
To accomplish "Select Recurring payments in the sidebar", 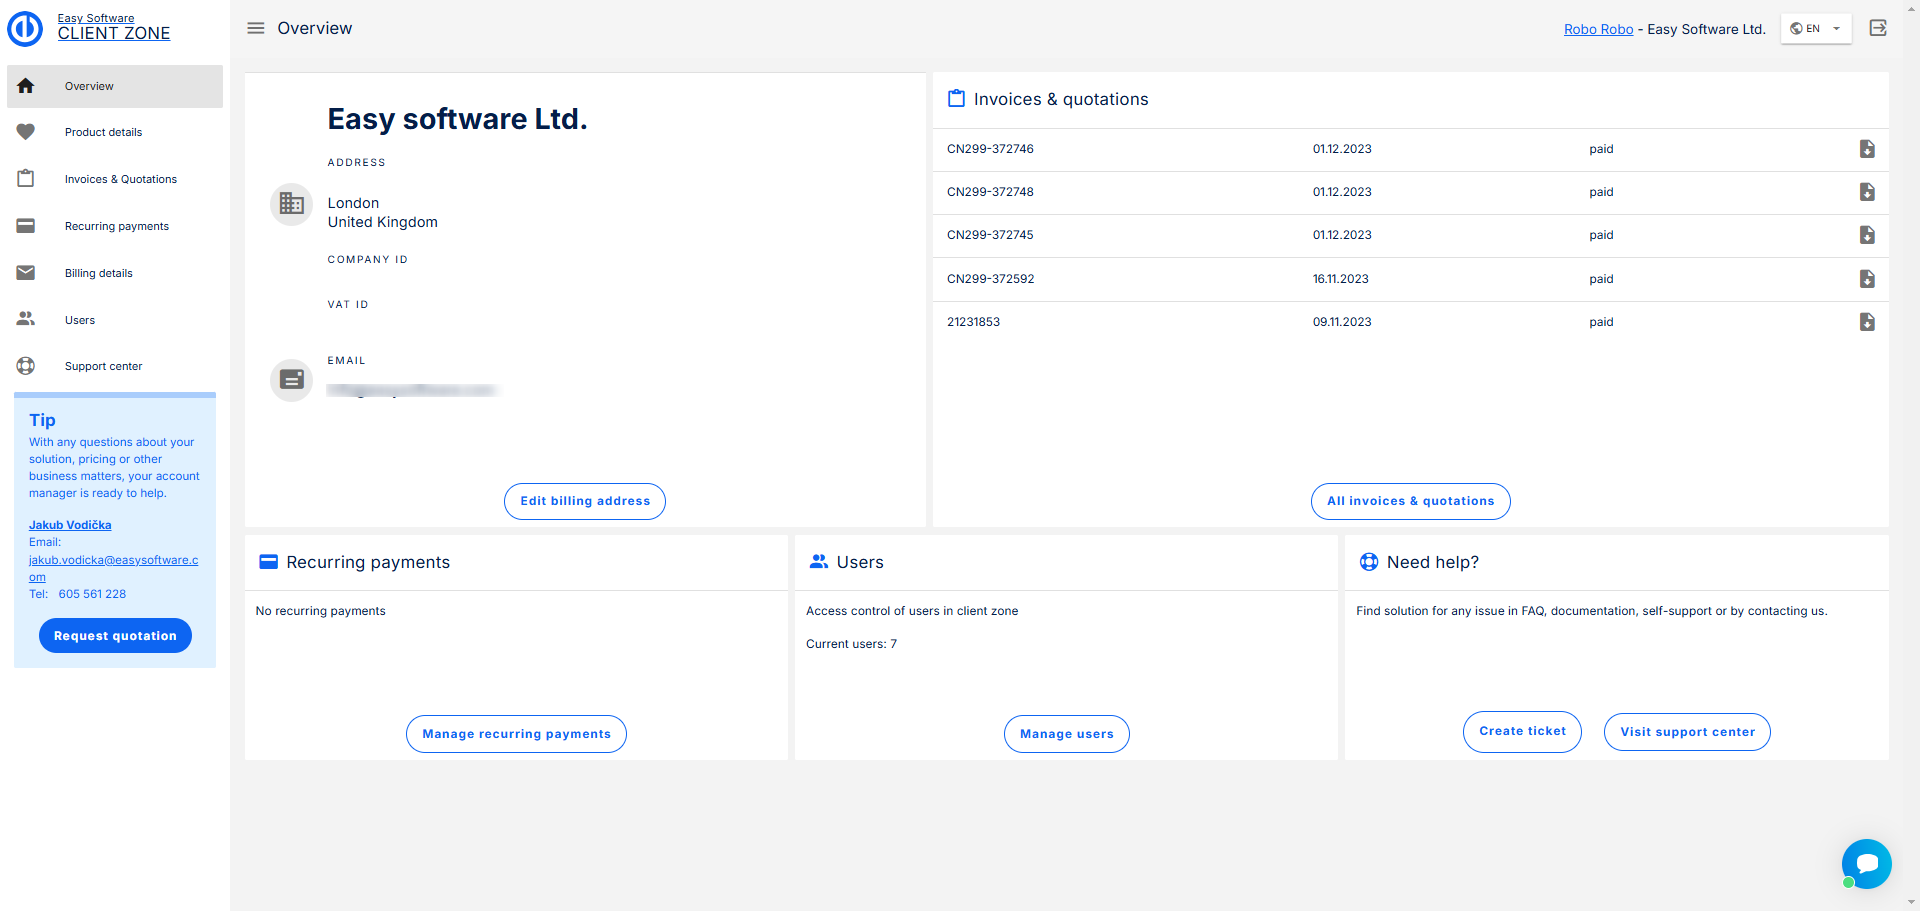I will 116,226.
